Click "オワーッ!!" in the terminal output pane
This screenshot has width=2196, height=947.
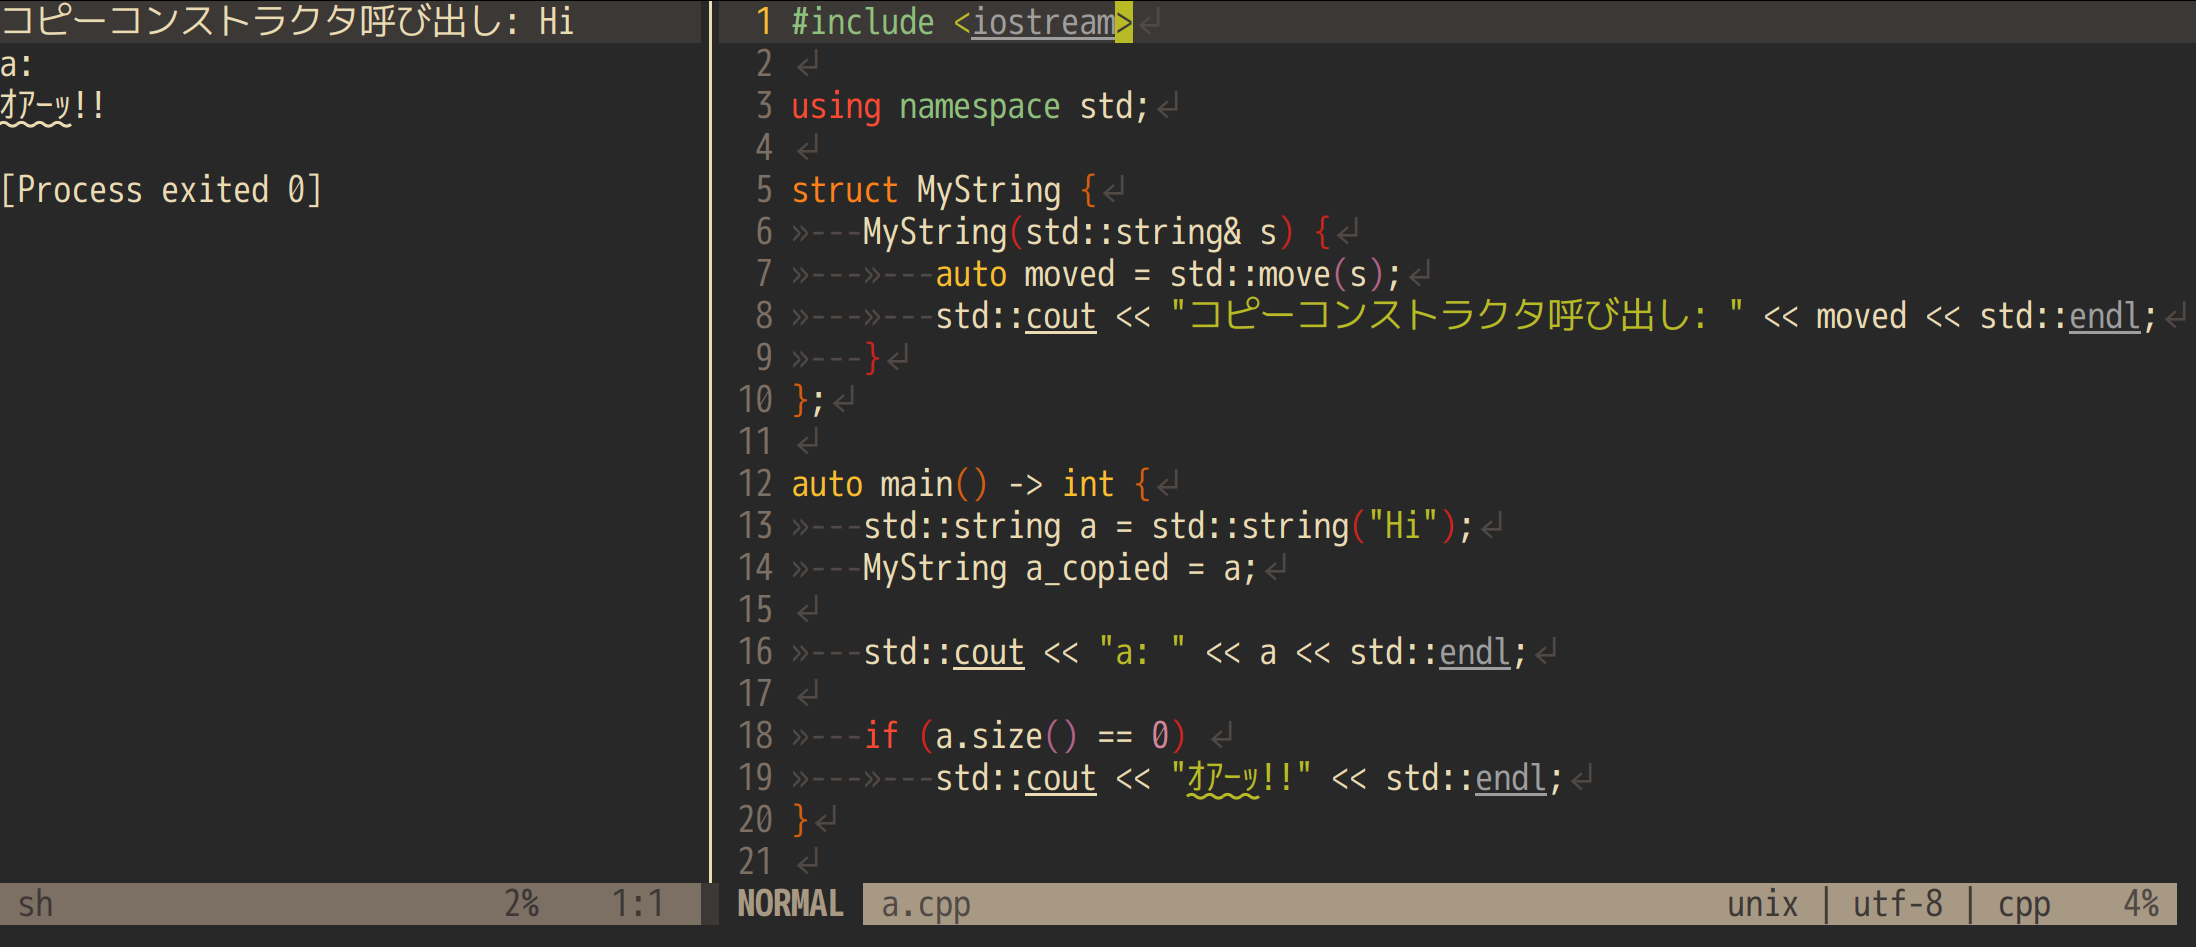(x=53, y=106)
